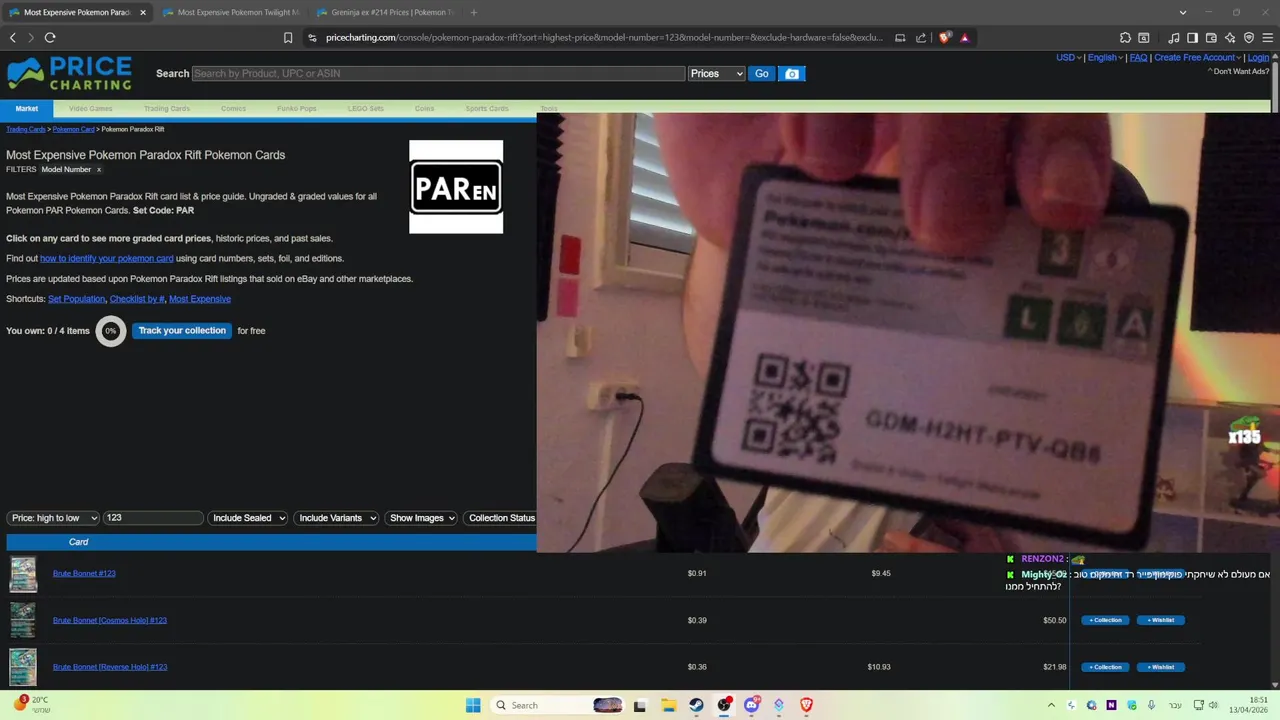The height and width of the screenshot is (720, 1280).
Task: Click the OBS icon in taskbar
Action: [724, 705]
